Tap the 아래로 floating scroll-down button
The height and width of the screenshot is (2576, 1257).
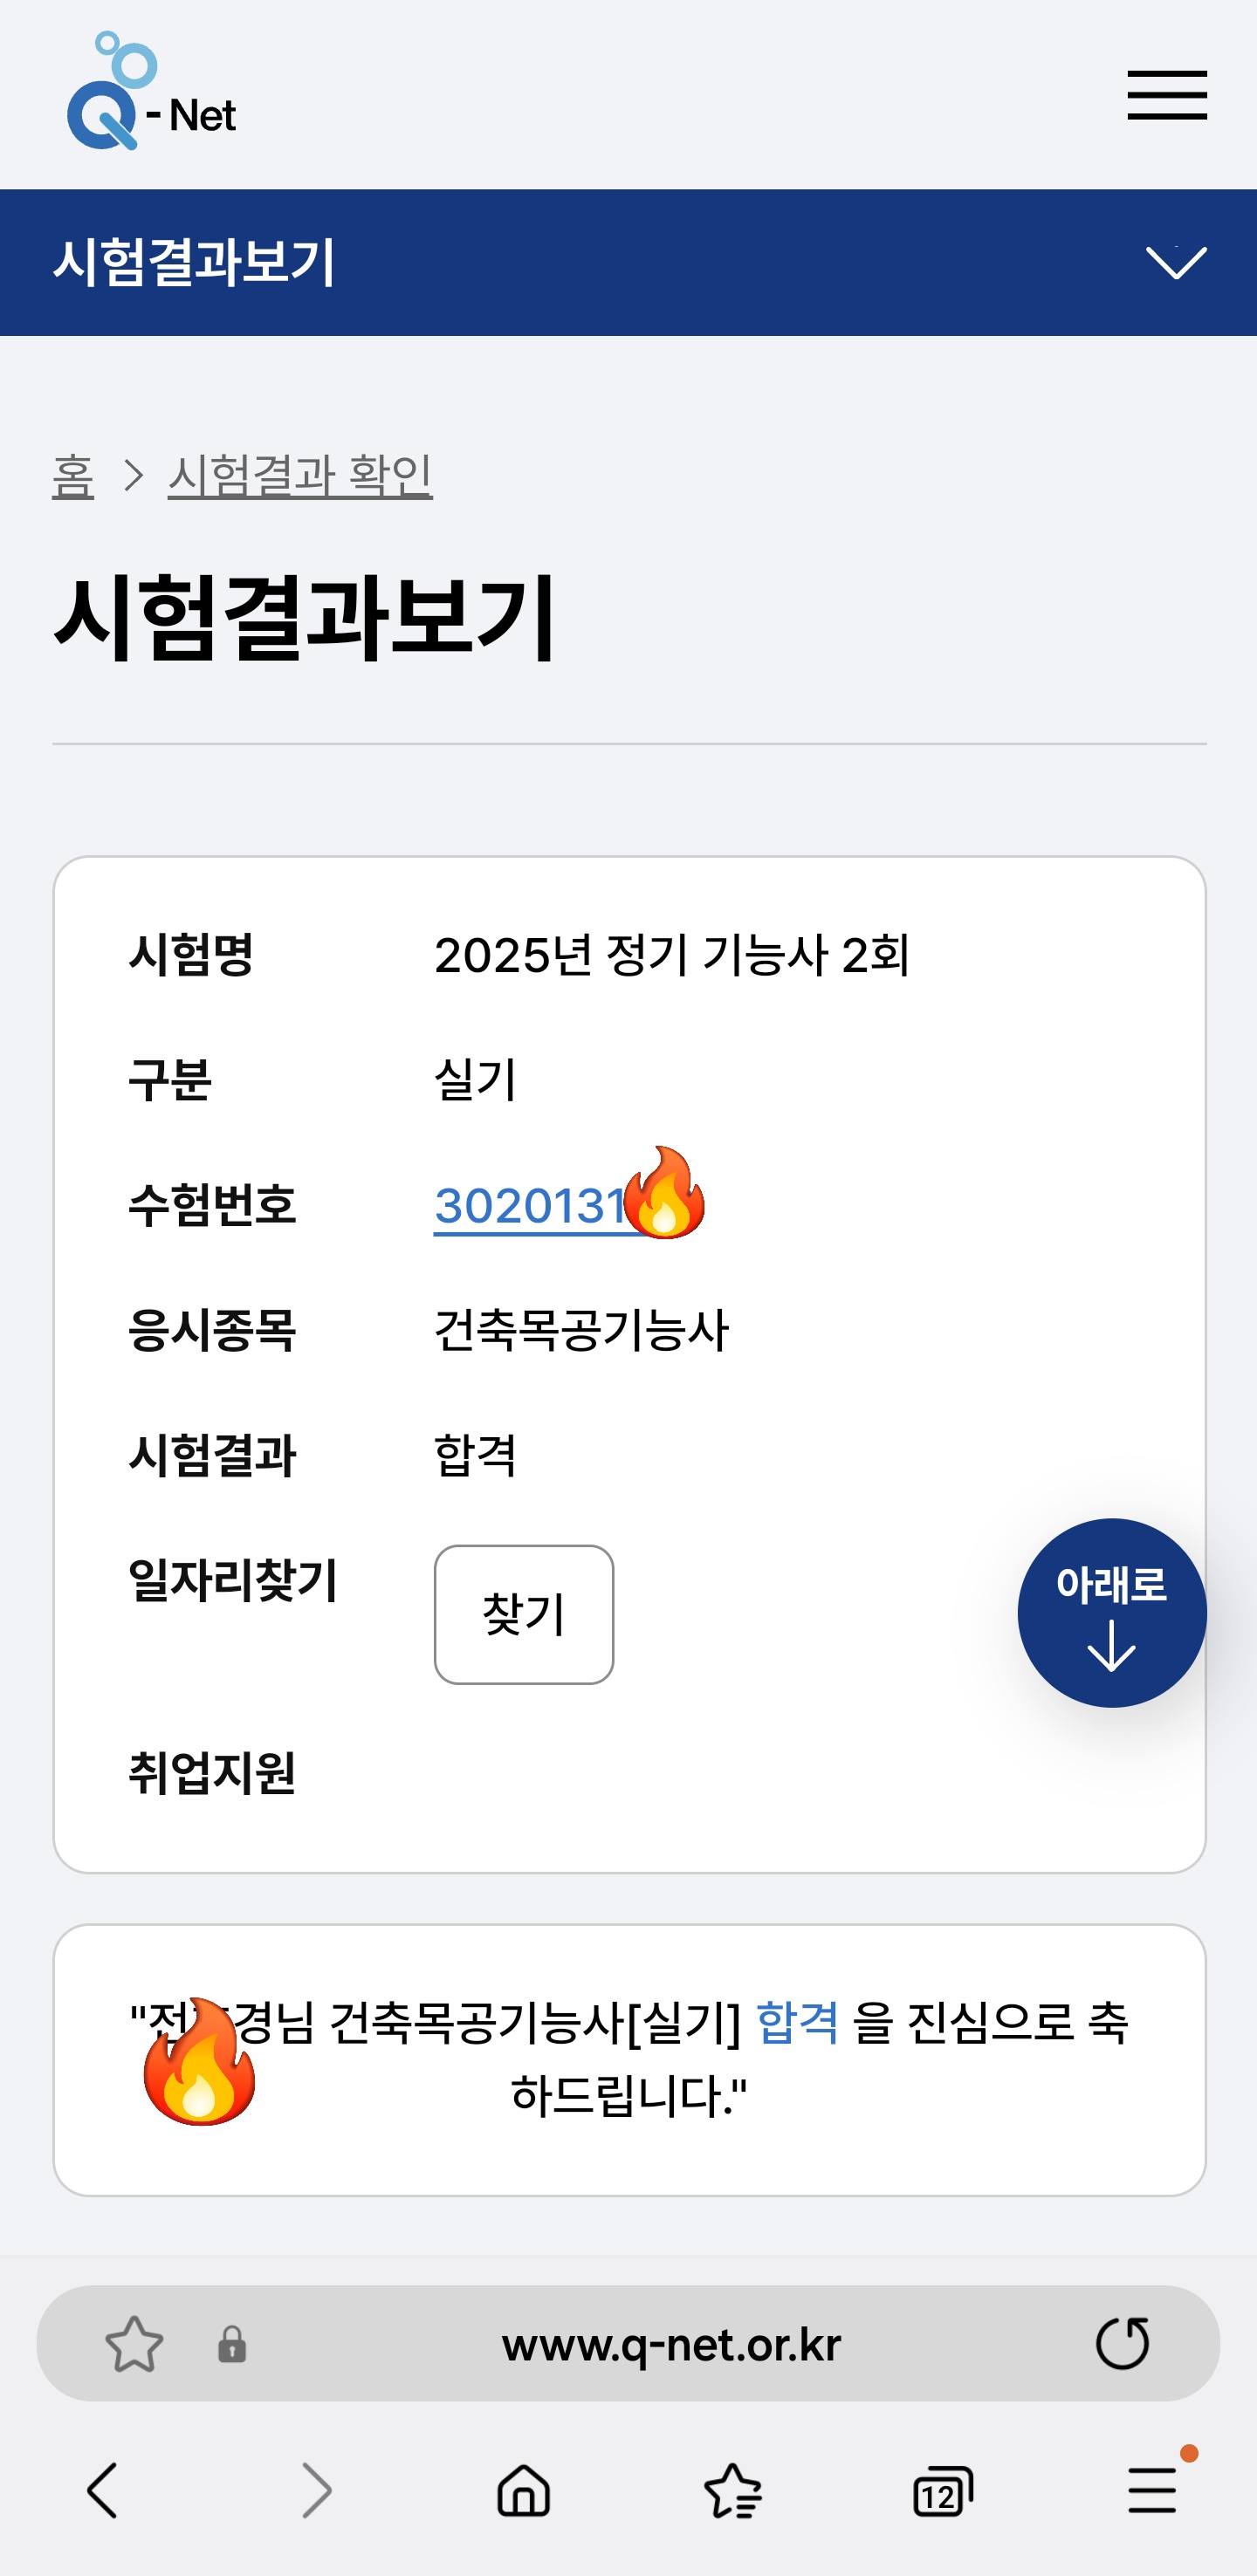point(1112,1612)
